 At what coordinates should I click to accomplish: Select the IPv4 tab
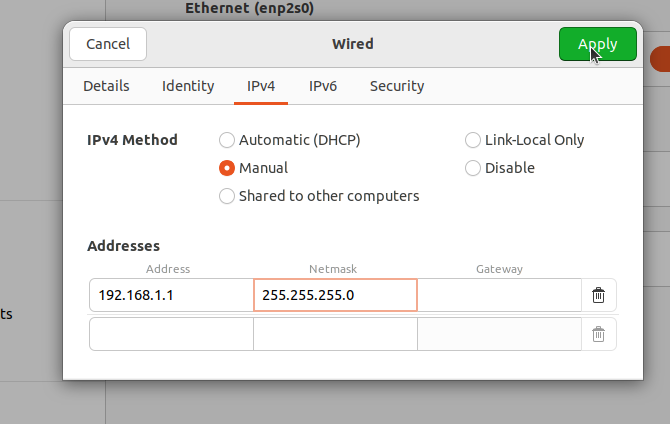pyautogui.click(x=261, y=86)
